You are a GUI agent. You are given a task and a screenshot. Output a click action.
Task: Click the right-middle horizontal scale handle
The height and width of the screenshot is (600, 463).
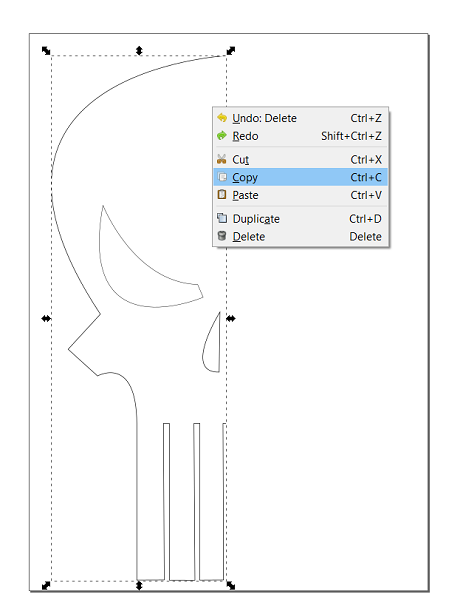[231, 318]
